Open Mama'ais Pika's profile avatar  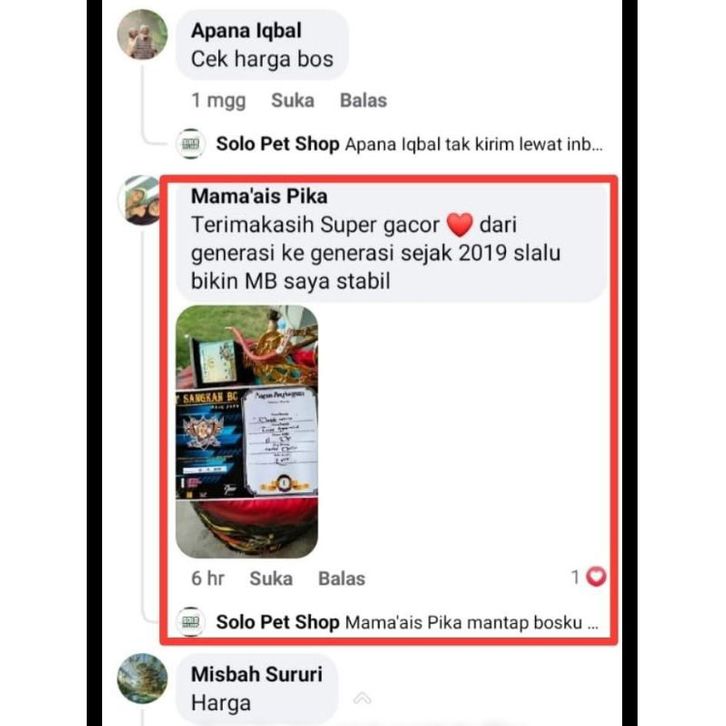[139, 200]
